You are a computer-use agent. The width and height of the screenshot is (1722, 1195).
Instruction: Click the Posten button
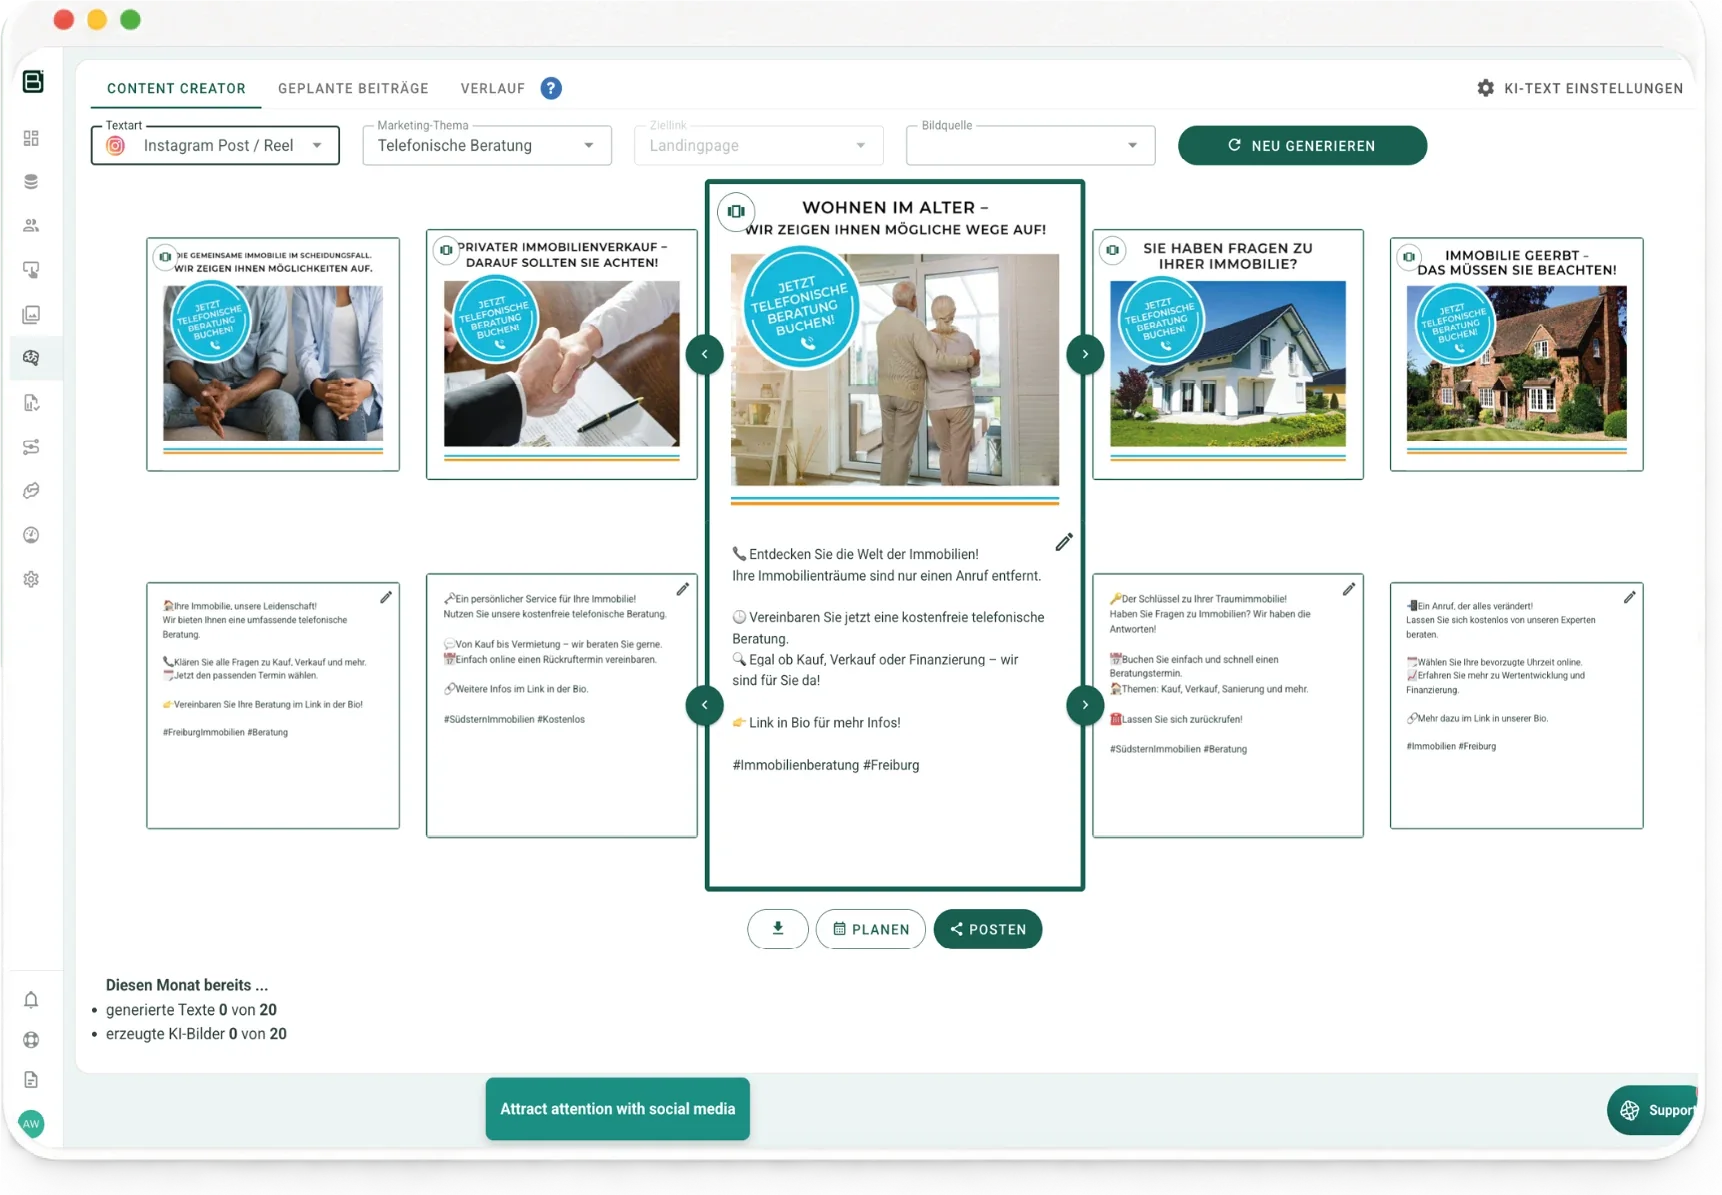(988, 929)
